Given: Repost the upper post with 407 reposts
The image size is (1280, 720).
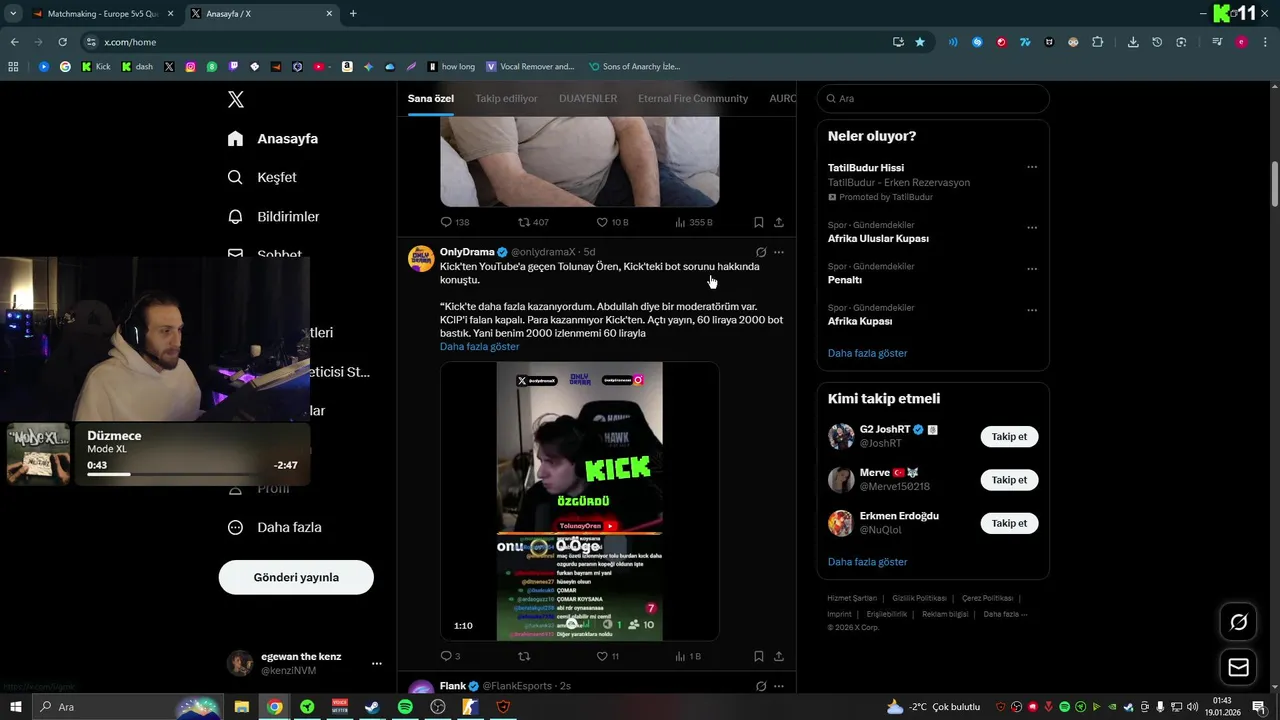Looking at the screenshot, I should click(x=533, y=222).
